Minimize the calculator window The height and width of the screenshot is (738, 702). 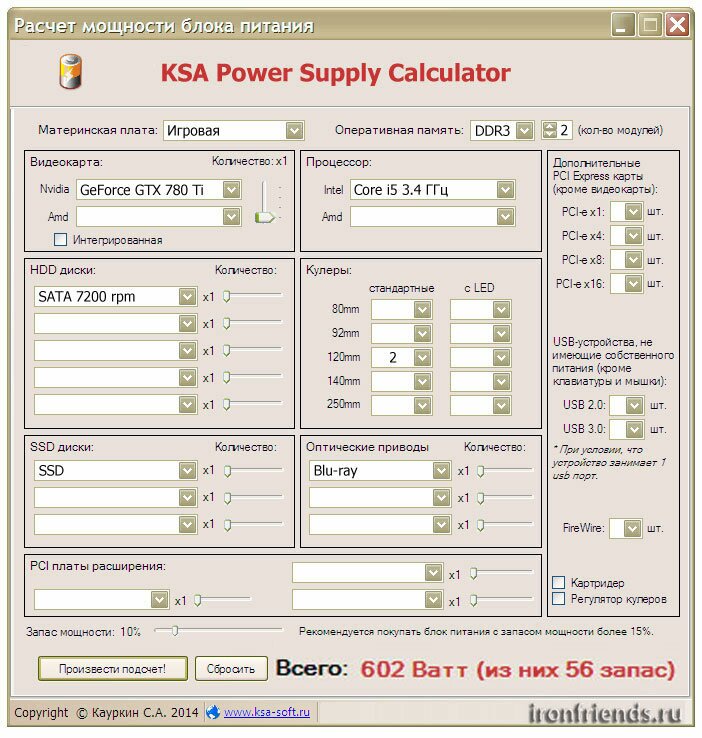tap(622, 24)
